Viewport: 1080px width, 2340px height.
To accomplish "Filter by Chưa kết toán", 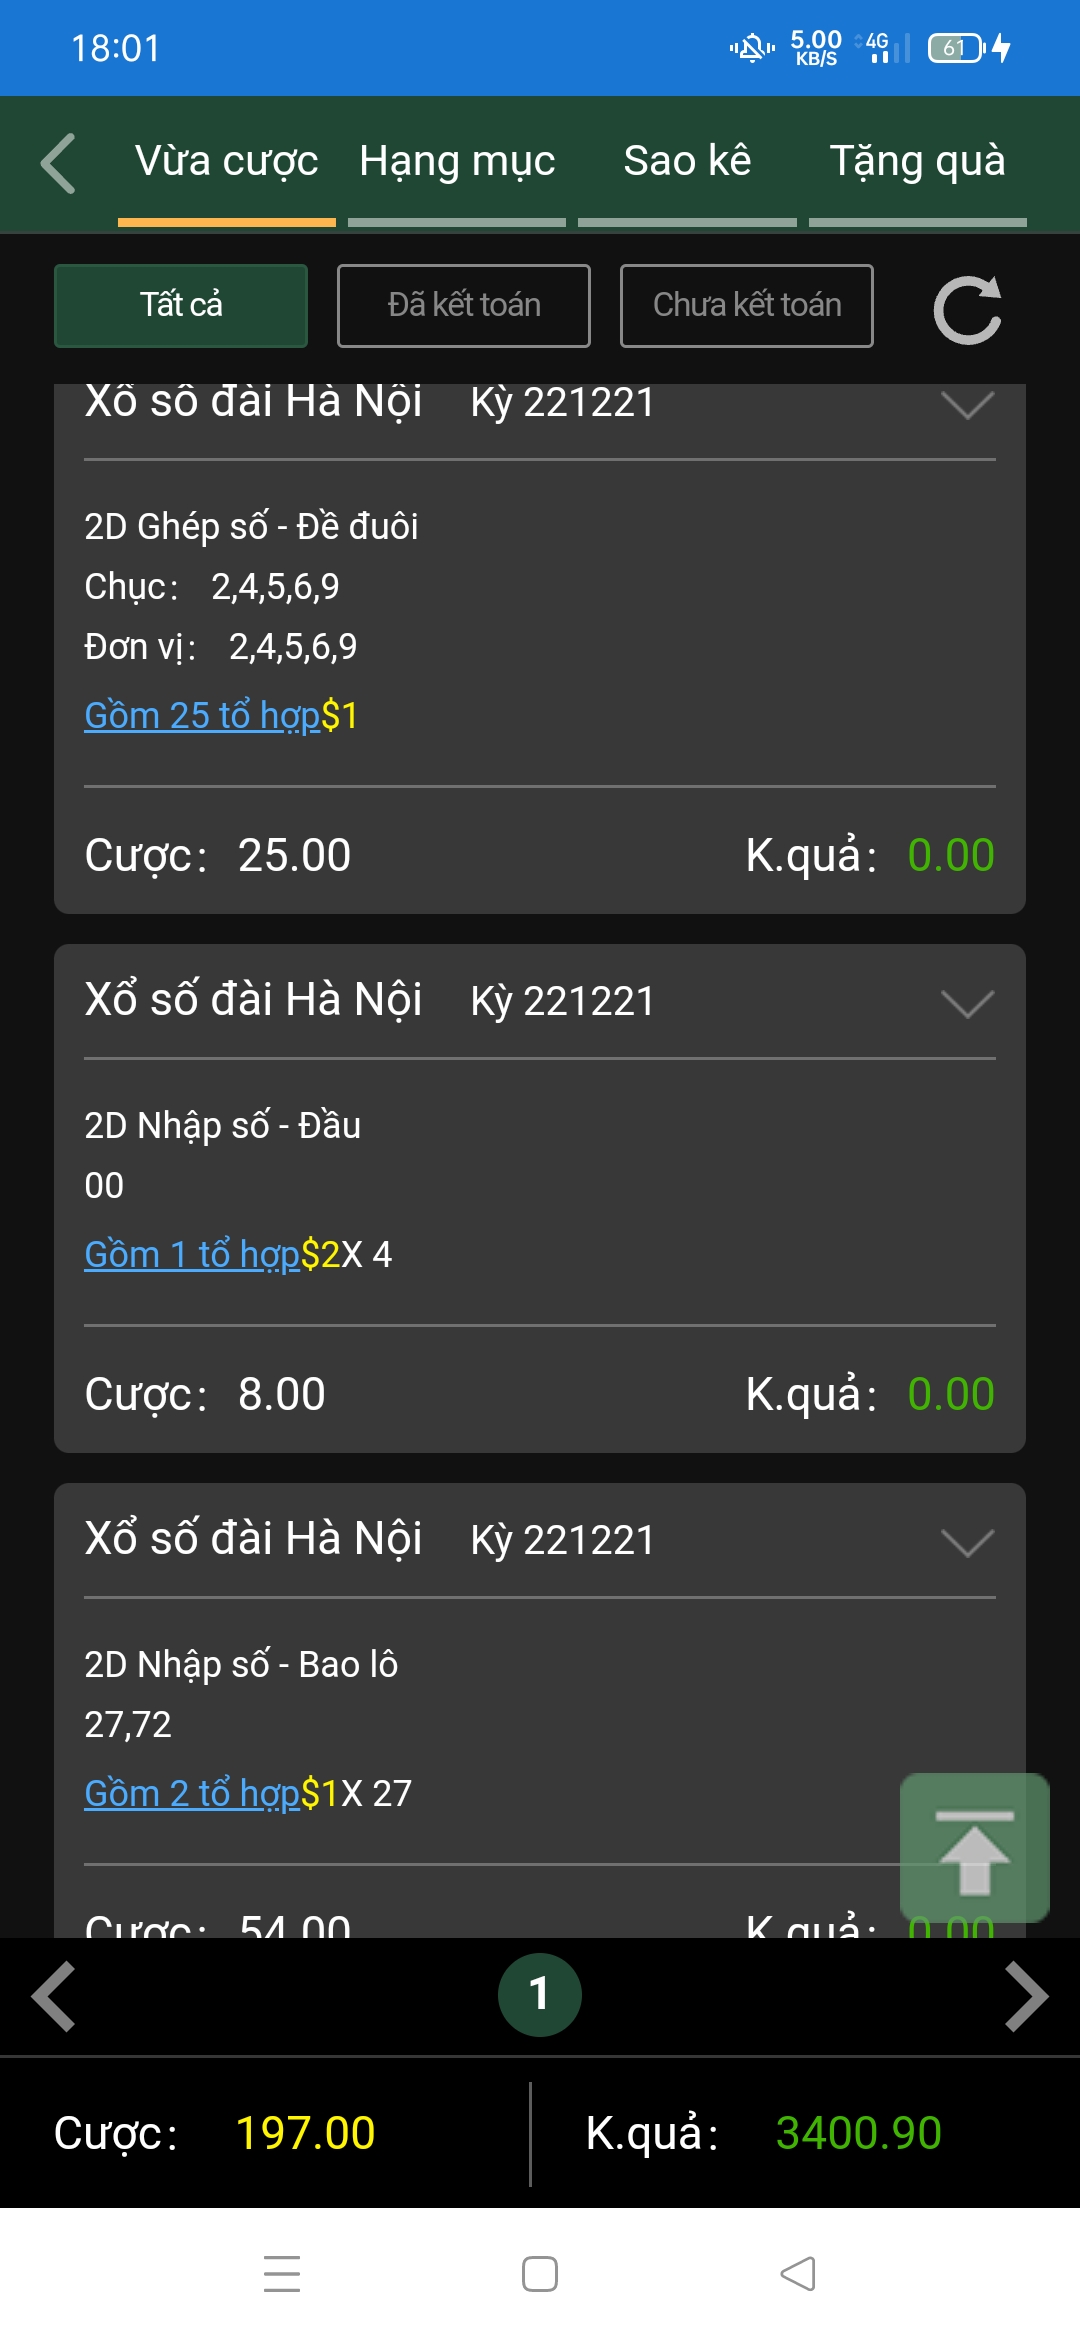I will pyautogui.click(x=747, y=306).
